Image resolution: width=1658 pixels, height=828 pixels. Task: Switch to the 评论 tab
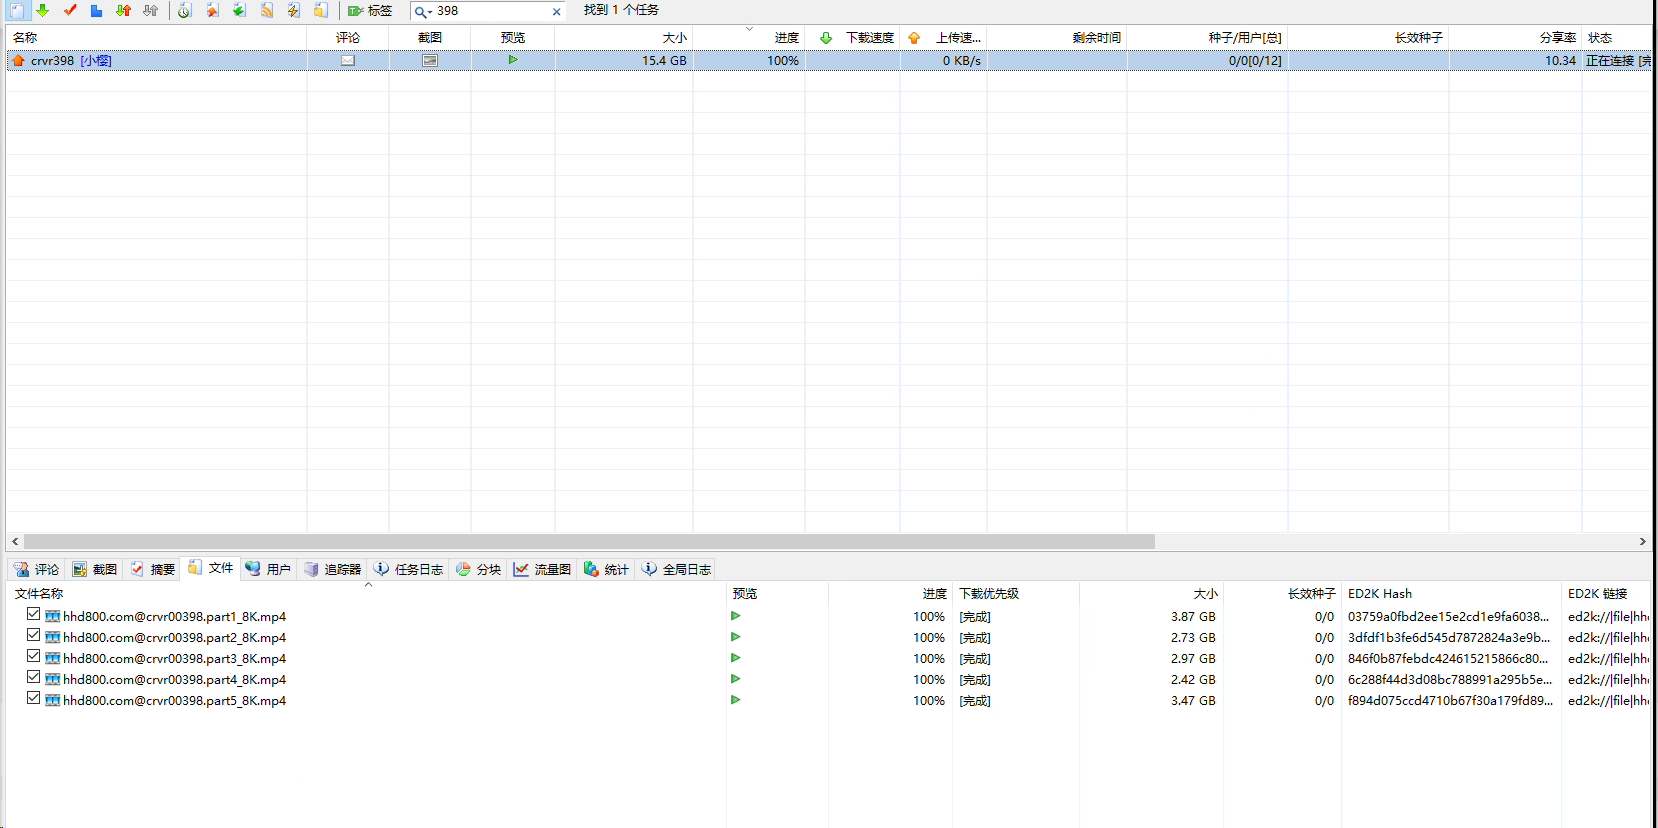point(37,569)
